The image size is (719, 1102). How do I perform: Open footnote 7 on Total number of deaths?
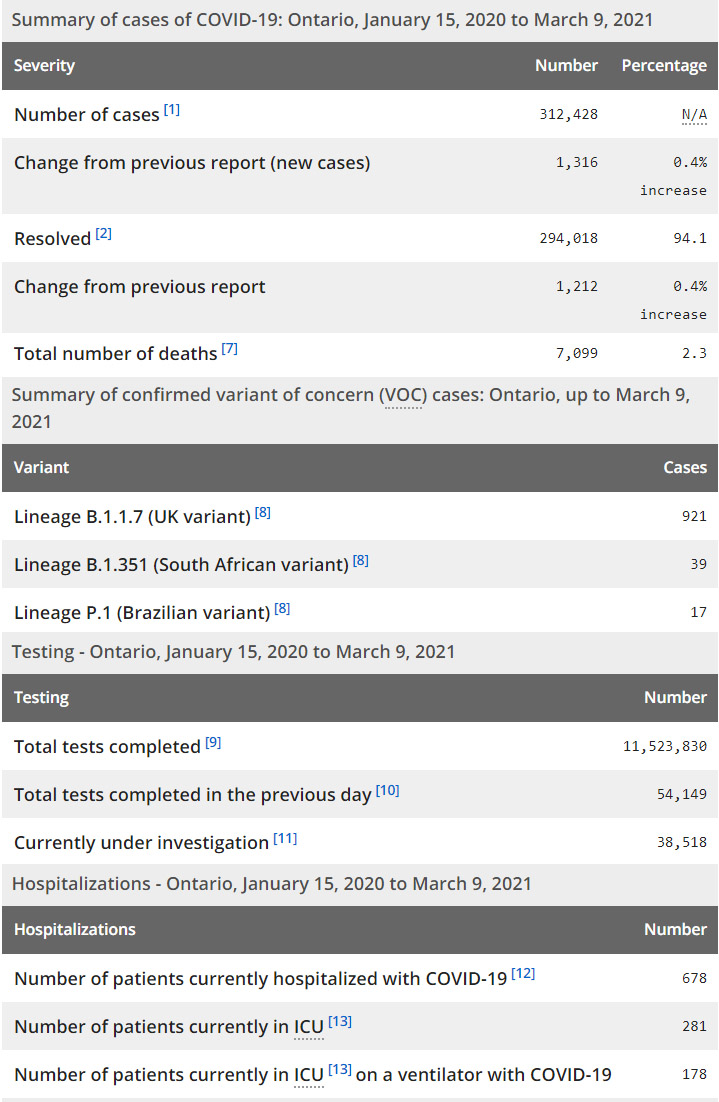[230, 348]
